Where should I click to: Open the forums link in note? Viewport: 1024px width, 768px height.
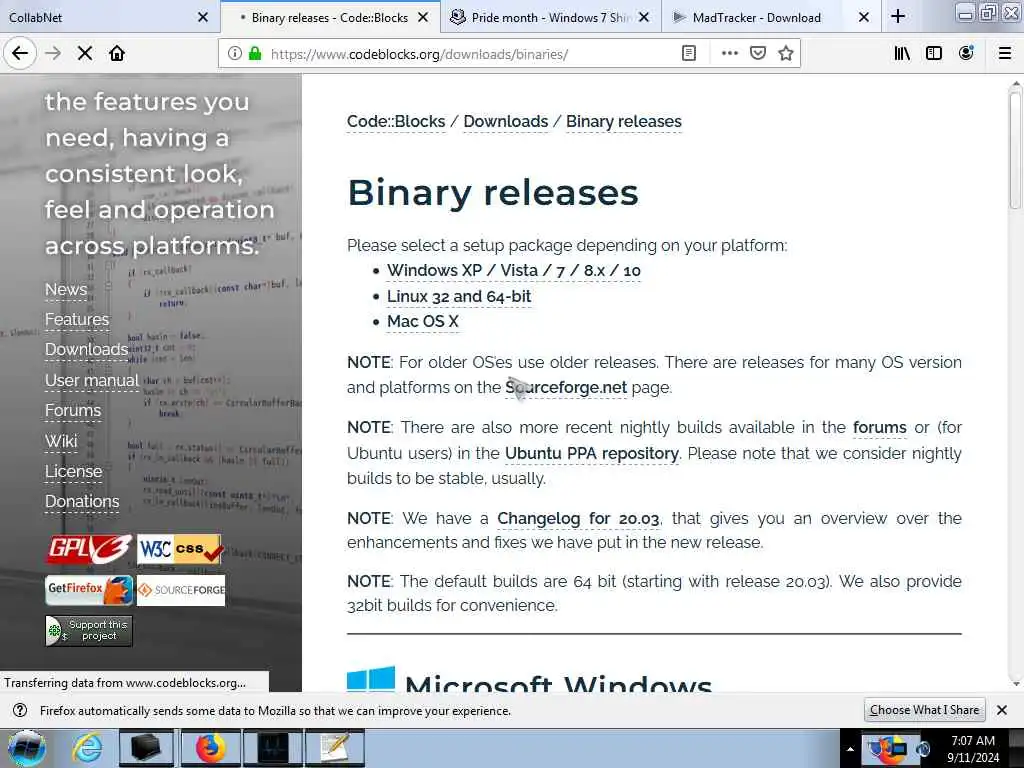[x=880, y=428]
